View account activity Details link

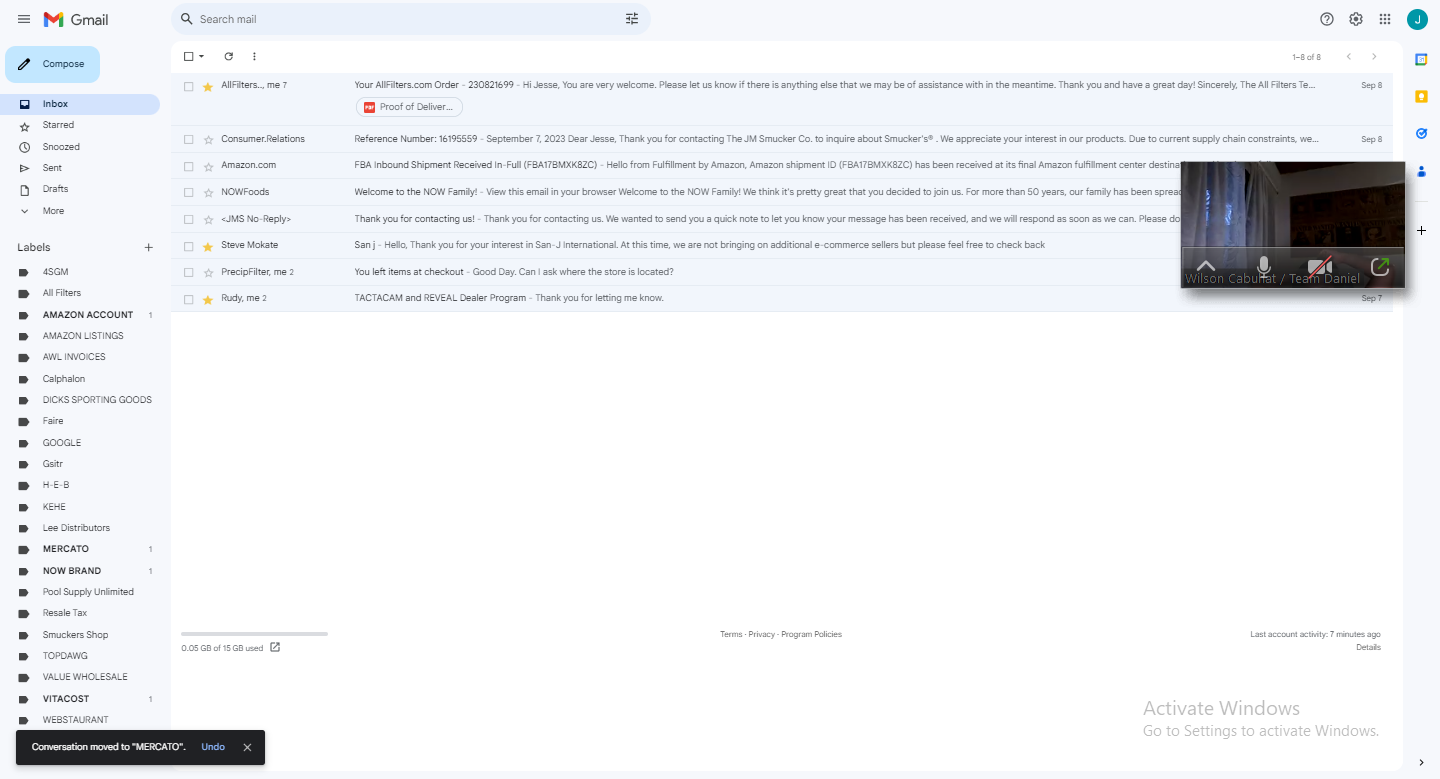tap(1368, 647)
